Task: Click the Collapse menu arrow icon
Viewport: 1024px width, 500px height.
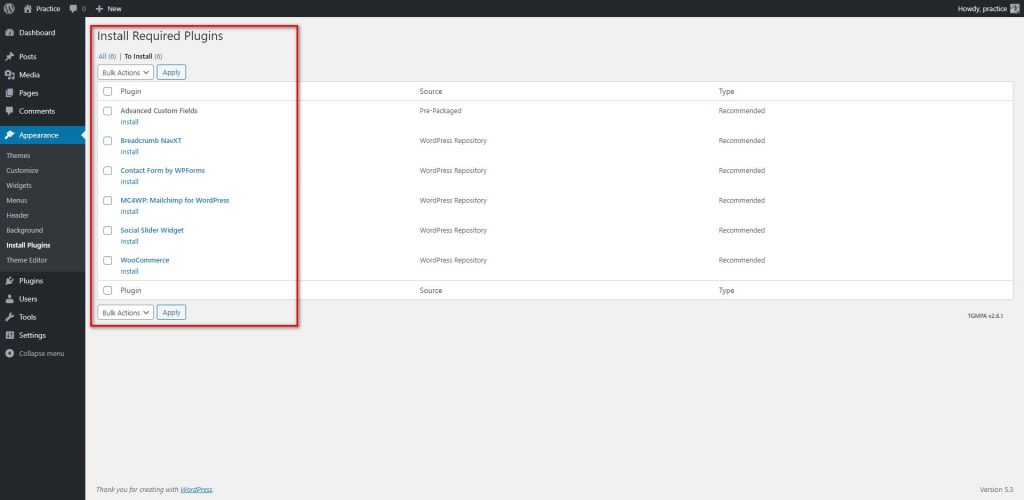Action: pyautogui.click(x=10, y=353)
